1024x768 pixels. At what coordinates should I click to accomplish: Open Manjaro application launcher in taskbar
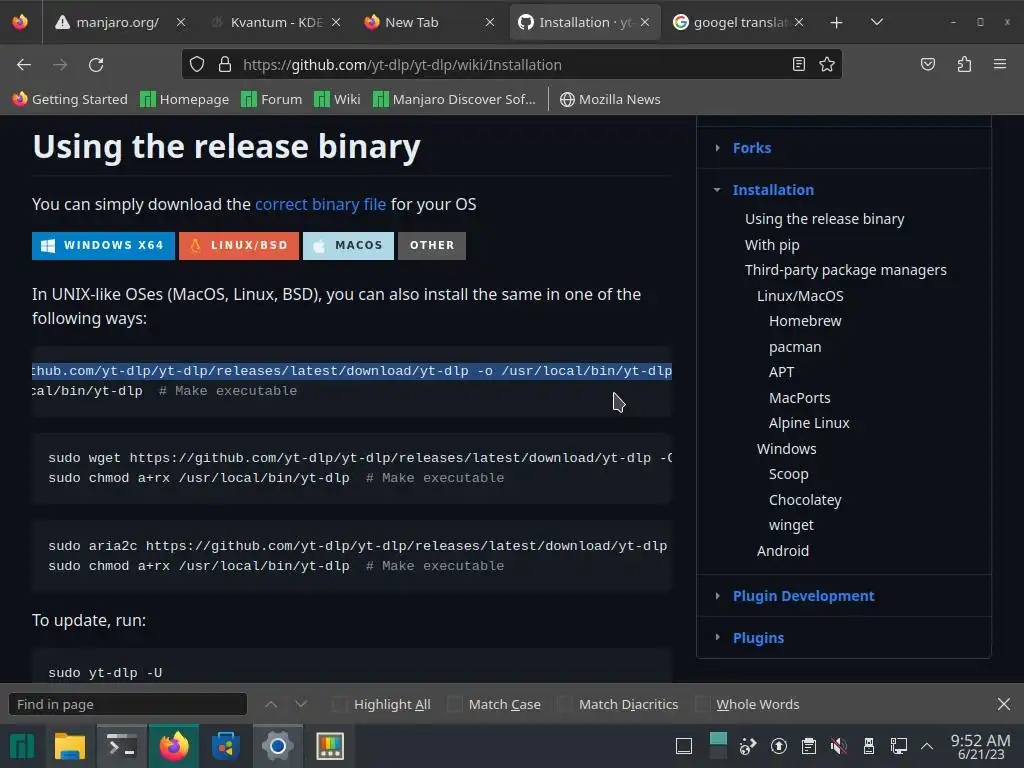point(22,746)
